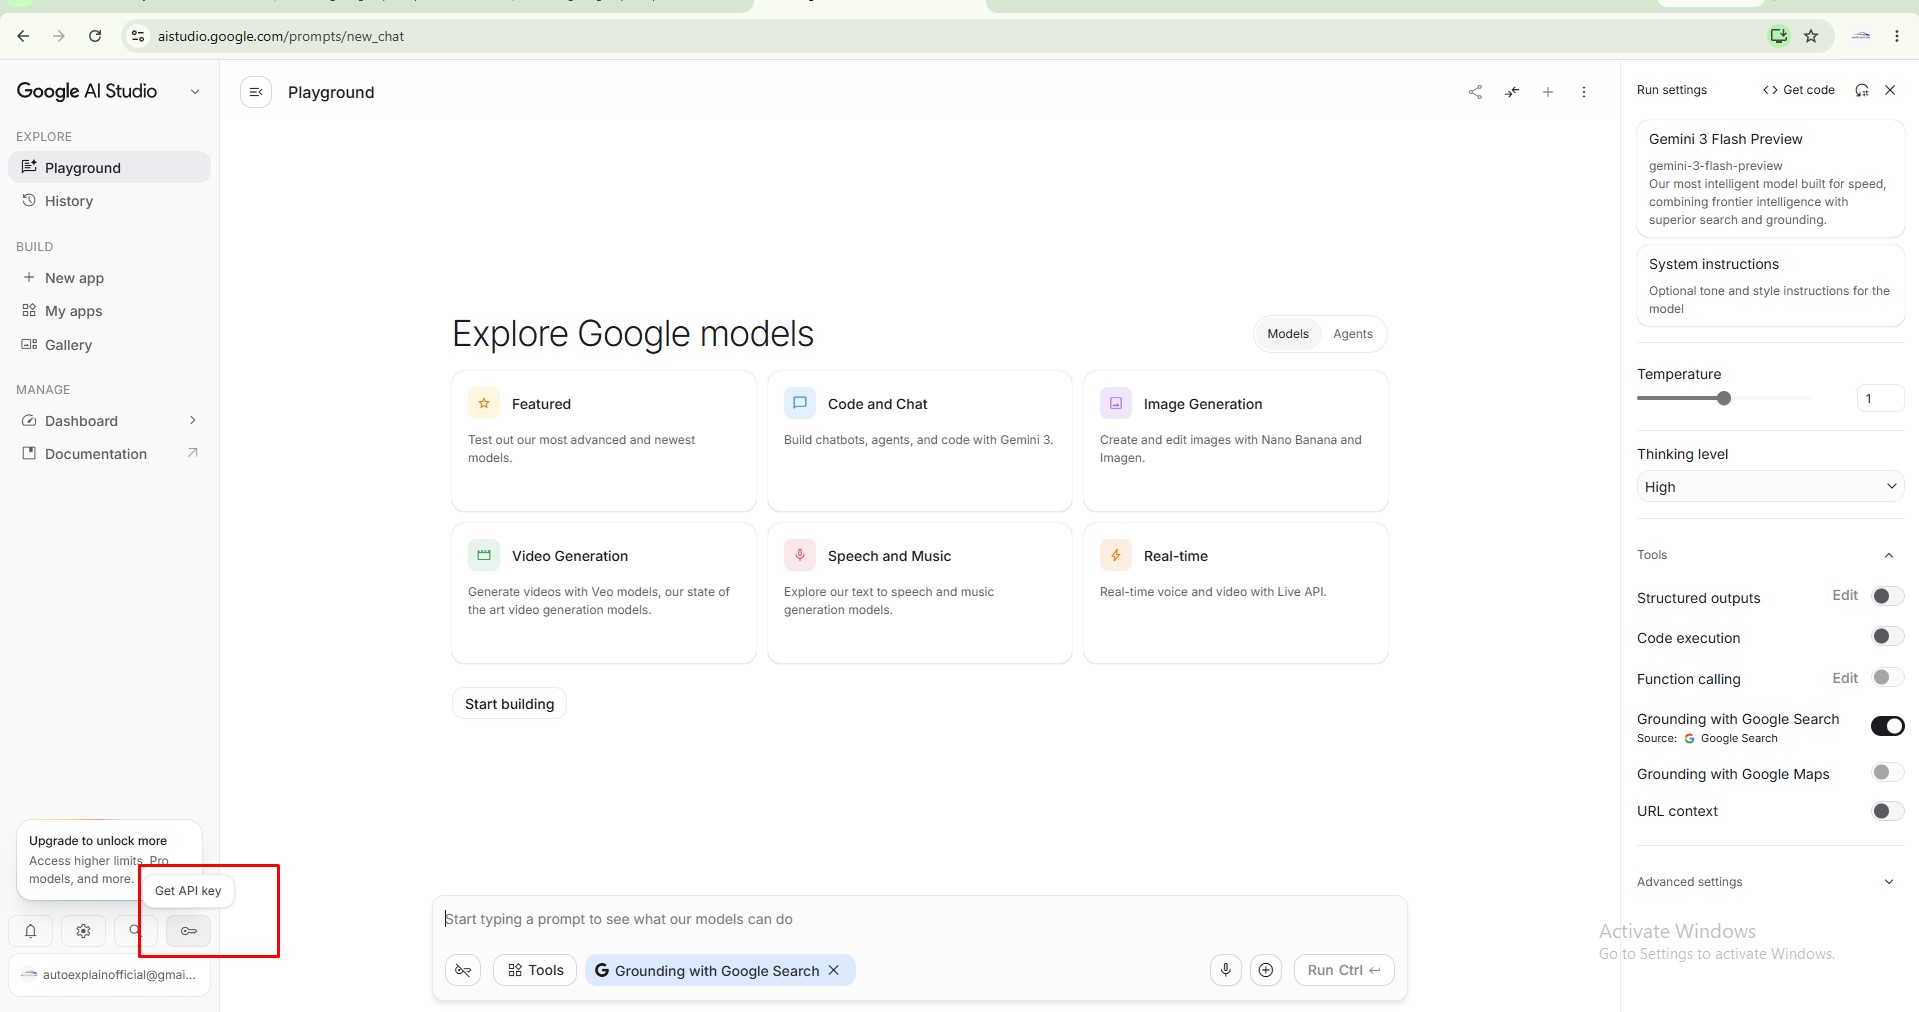The width and height of the screenshot is (1919, 1012).
Task: Close the Run settings panel
Action: (x=1890, y=90)
